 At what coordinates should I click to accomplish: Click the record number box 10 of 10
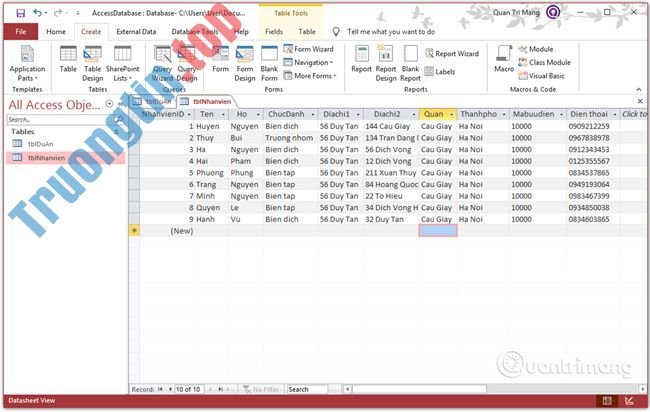pyautogui.click(x=189, y=389)
